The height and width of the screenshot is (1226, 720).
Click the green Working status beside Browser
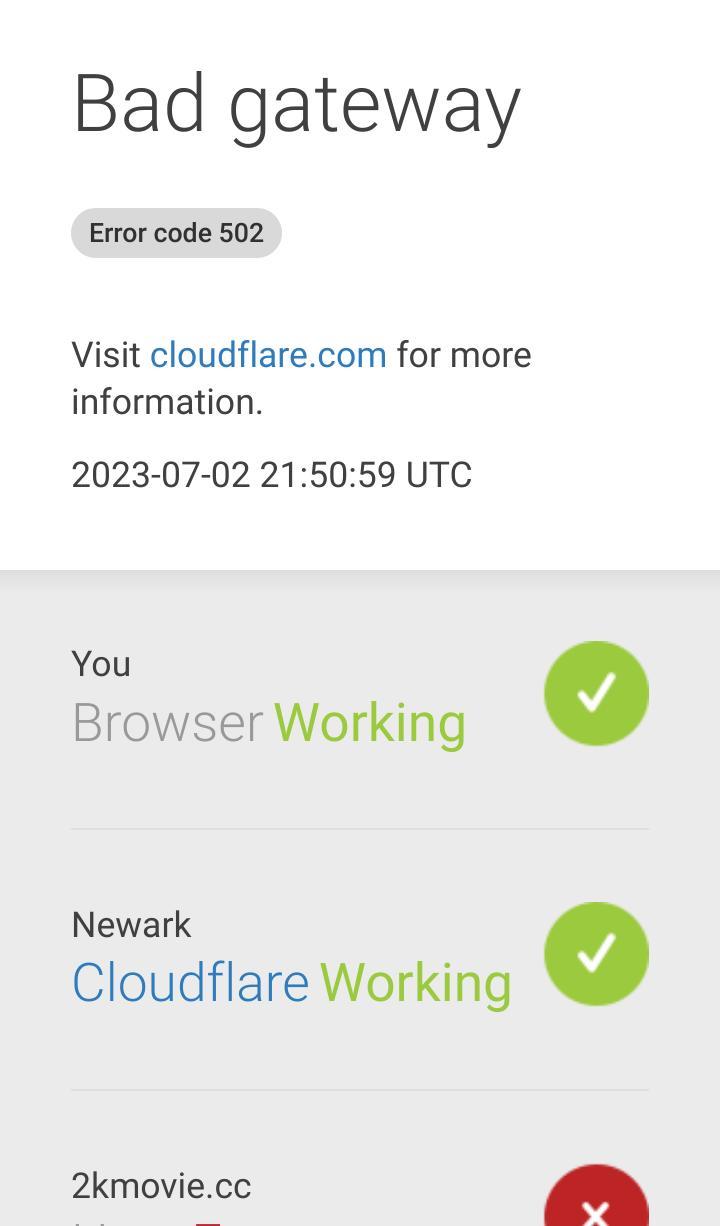tap(370, 723)
